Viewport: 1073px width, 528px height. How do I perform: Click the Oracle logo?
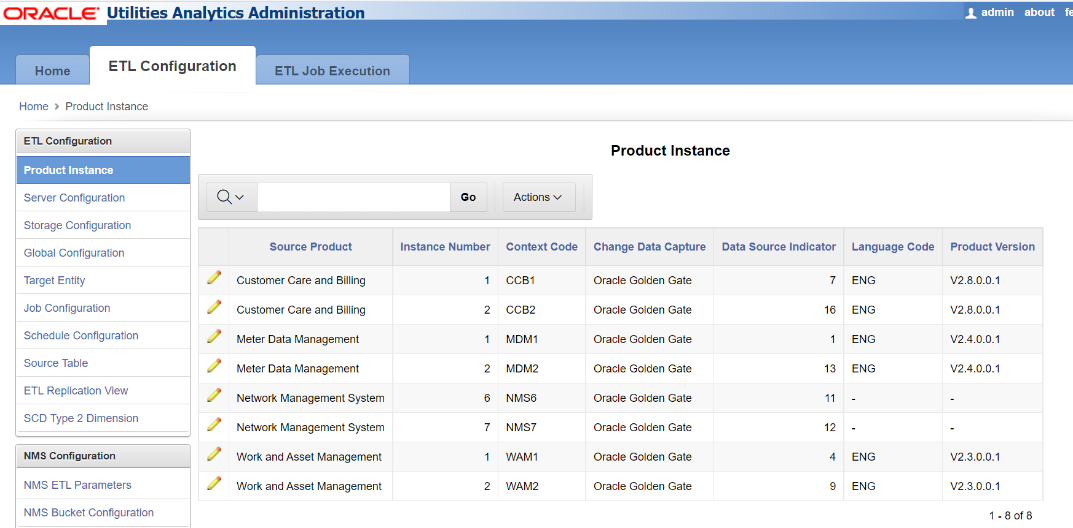51,13
